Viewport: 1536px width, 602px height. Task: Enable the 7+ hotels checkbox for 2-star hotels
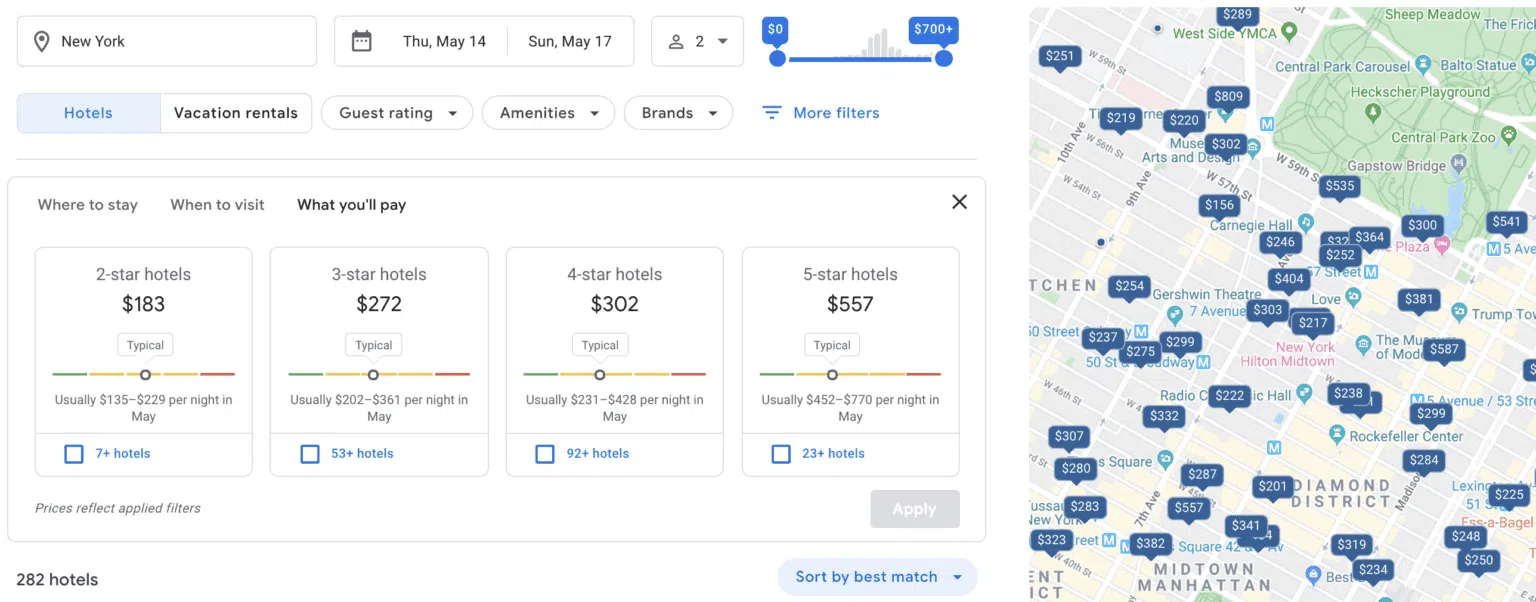(74, 453)
